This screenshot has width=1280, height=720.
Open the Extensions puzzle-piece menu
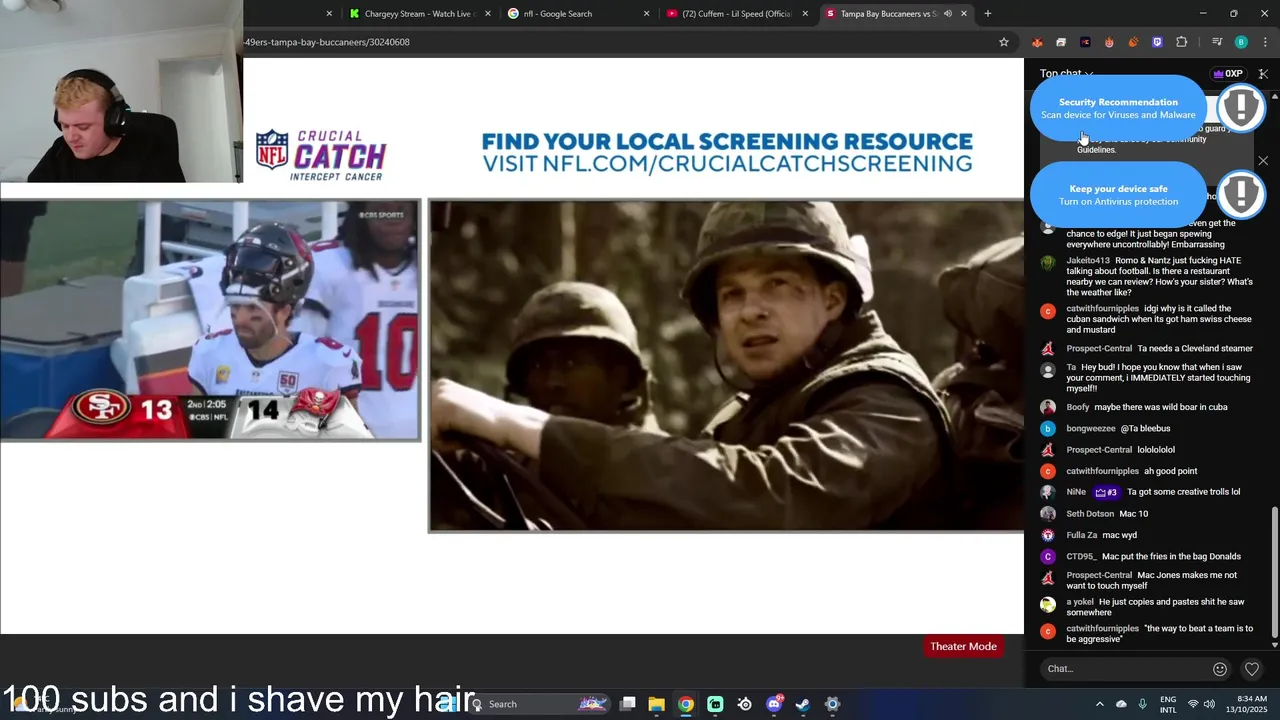pyautogui.click(x=1182, y=42)
